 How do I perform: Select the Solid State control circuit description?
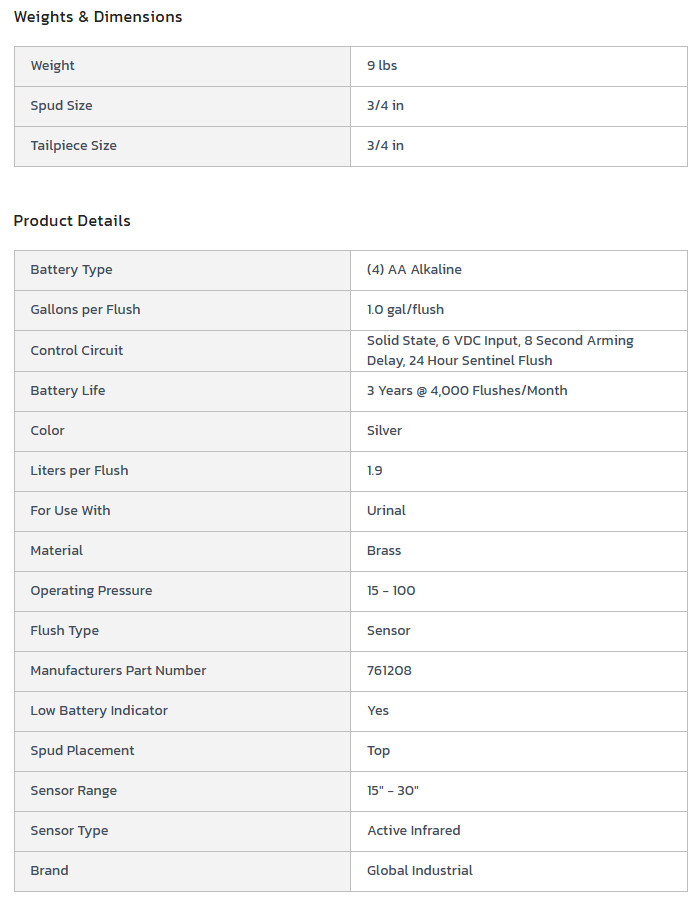[500, 351]
